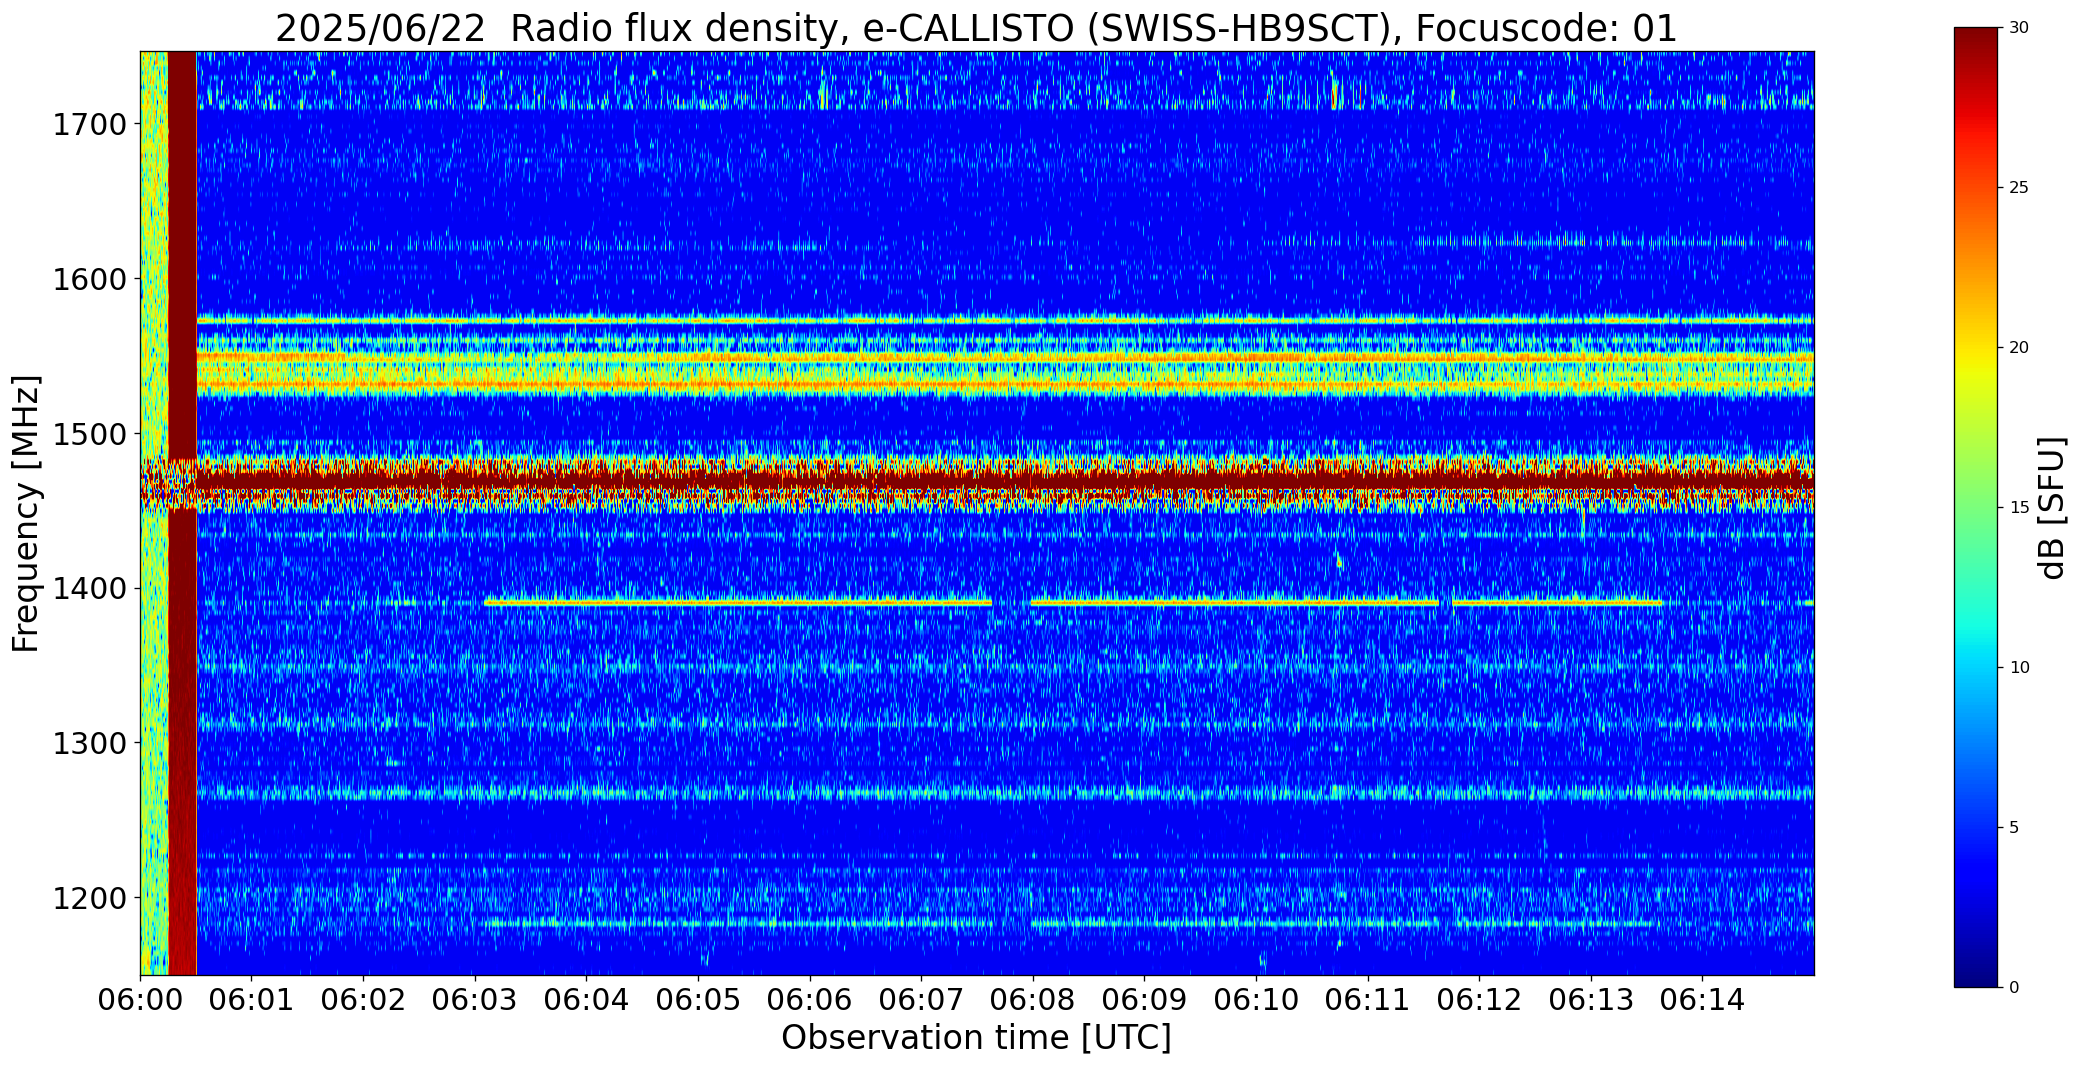Click the 06:14 time tick label
This screenshot has height=1067, width=2082.
pyautogui.click(x=1702, y=1000)
